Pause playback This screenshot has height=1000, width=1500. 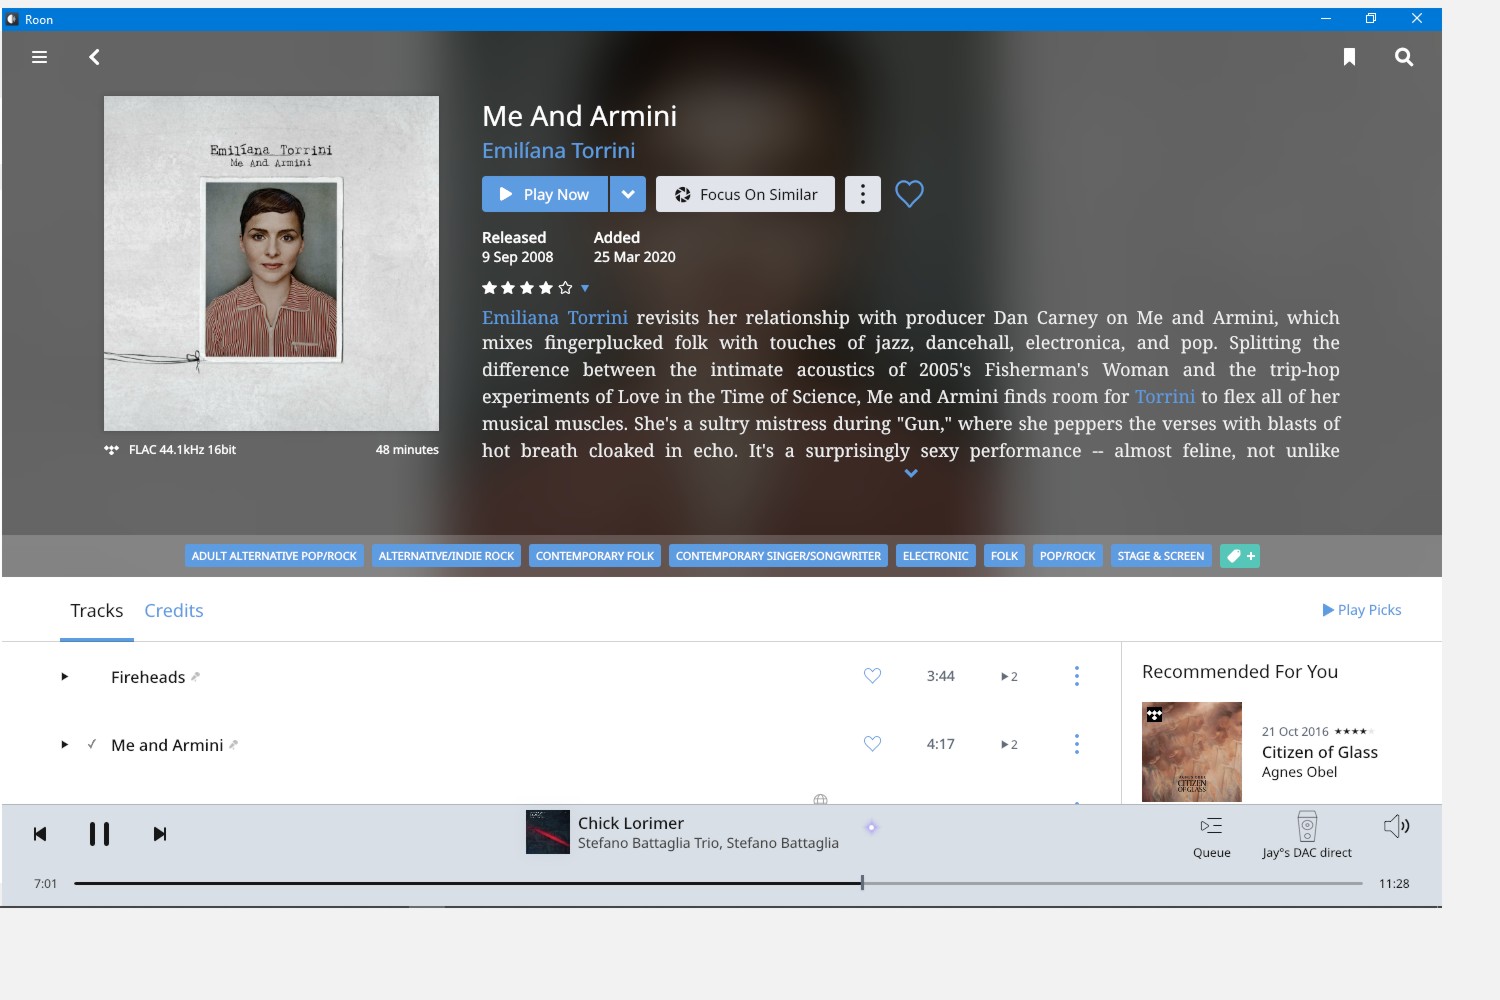pos(99,834)
